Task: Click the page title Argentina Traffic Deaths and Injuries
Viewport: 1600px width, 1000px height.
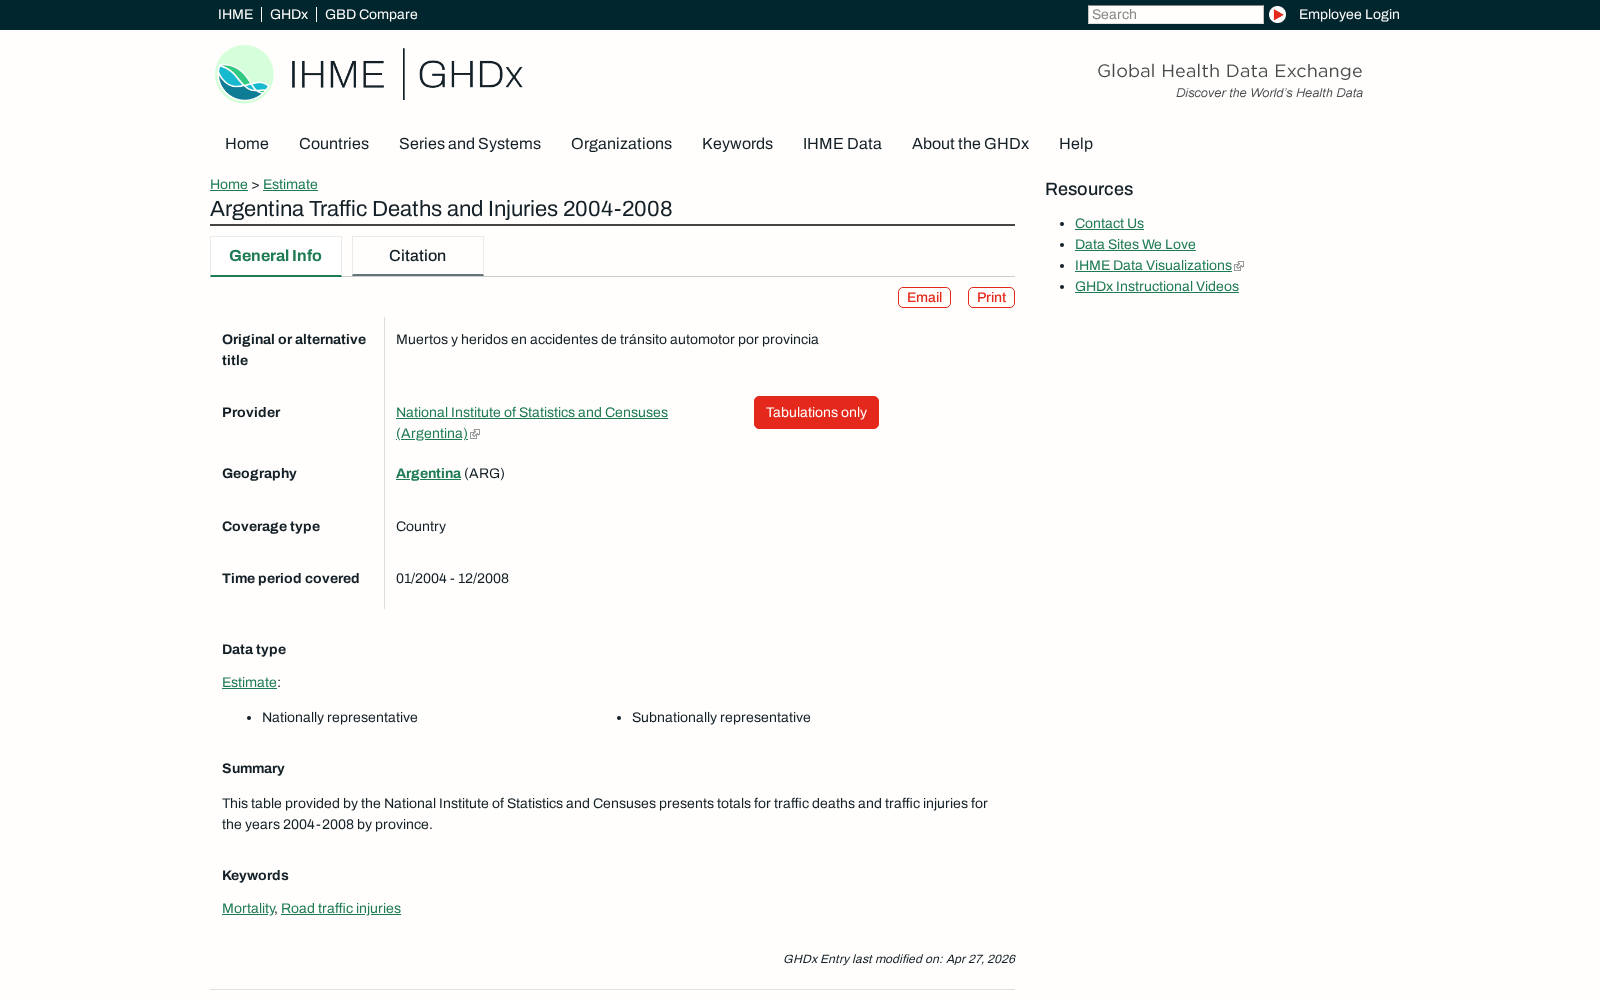Action: click(441, 209)
